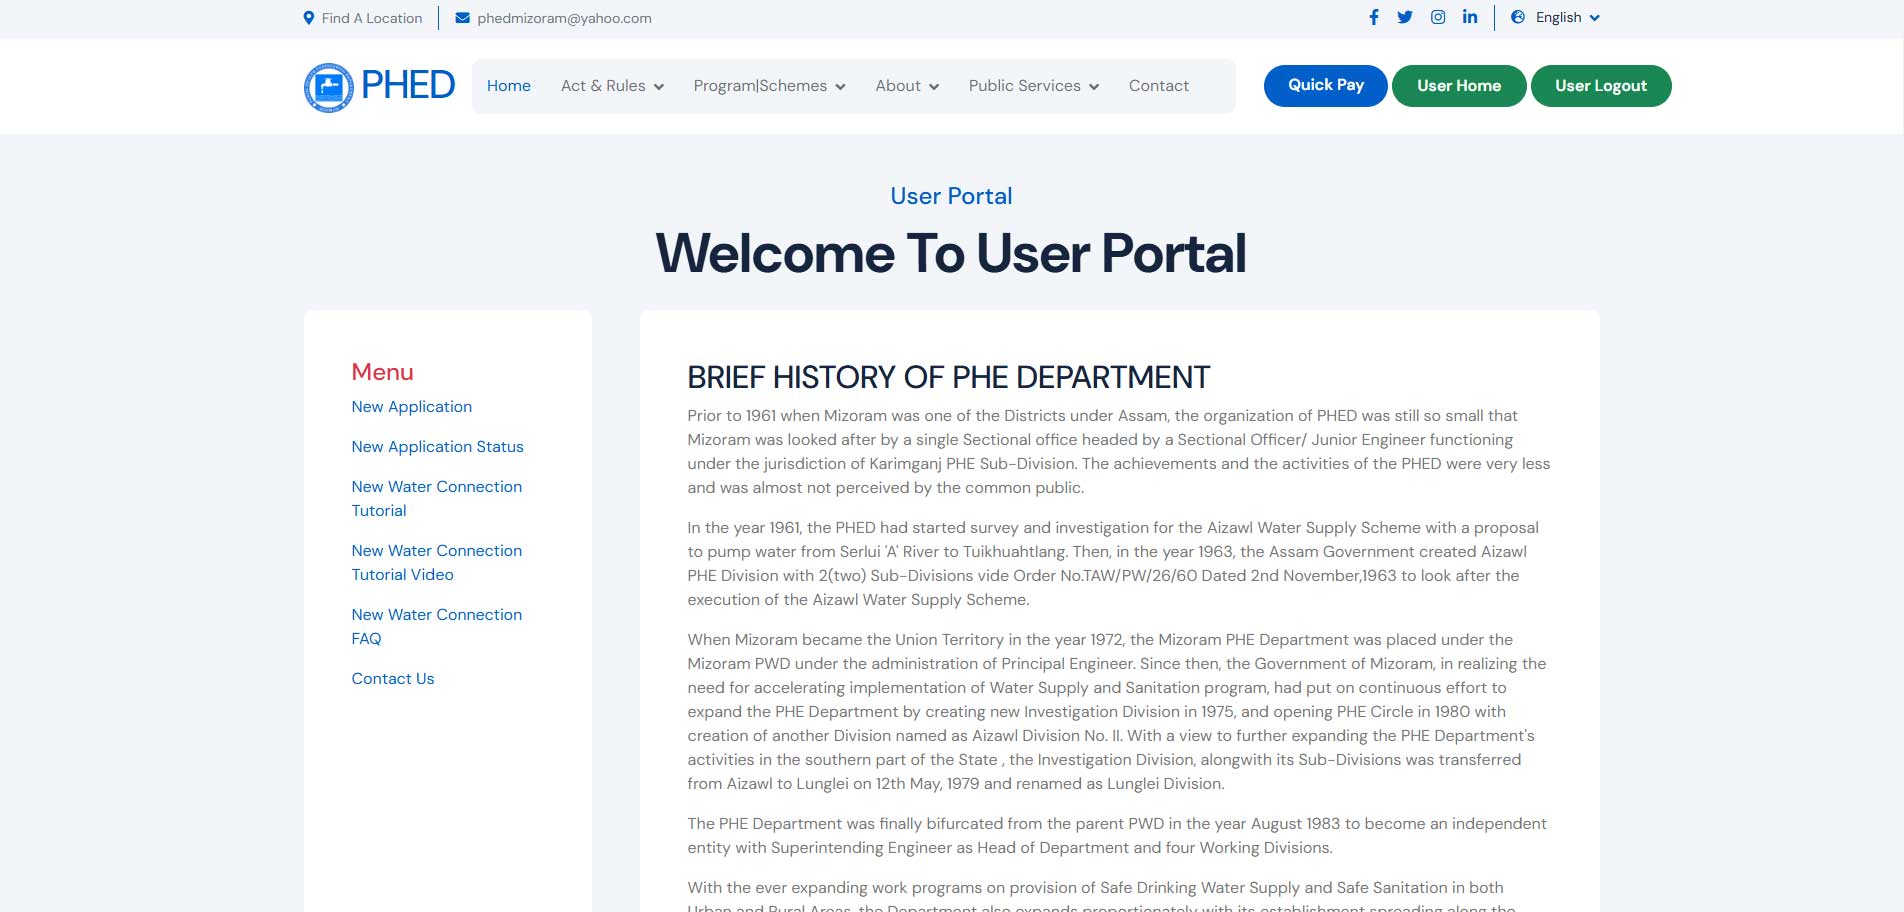1904x912 pixels.
Task: Click Find A Location link
Action: point(372,18)
